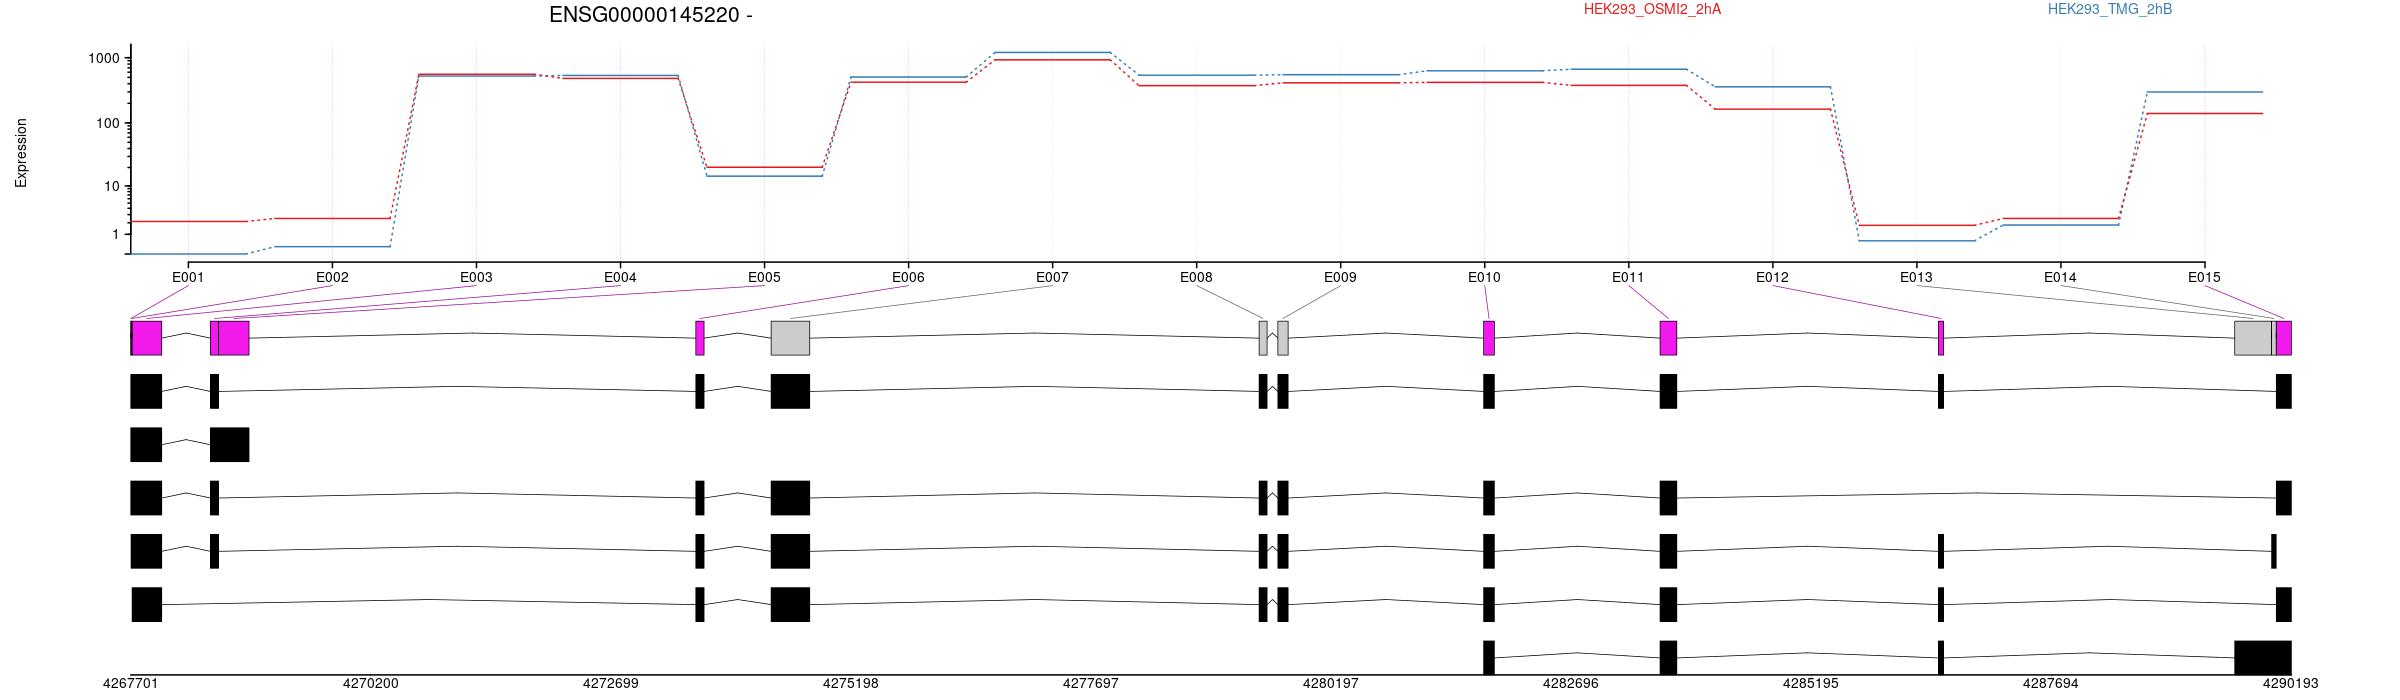Click genomic coordinate 4282696
This screenshot has height=700, width=2400.
tap(1570, 684)
